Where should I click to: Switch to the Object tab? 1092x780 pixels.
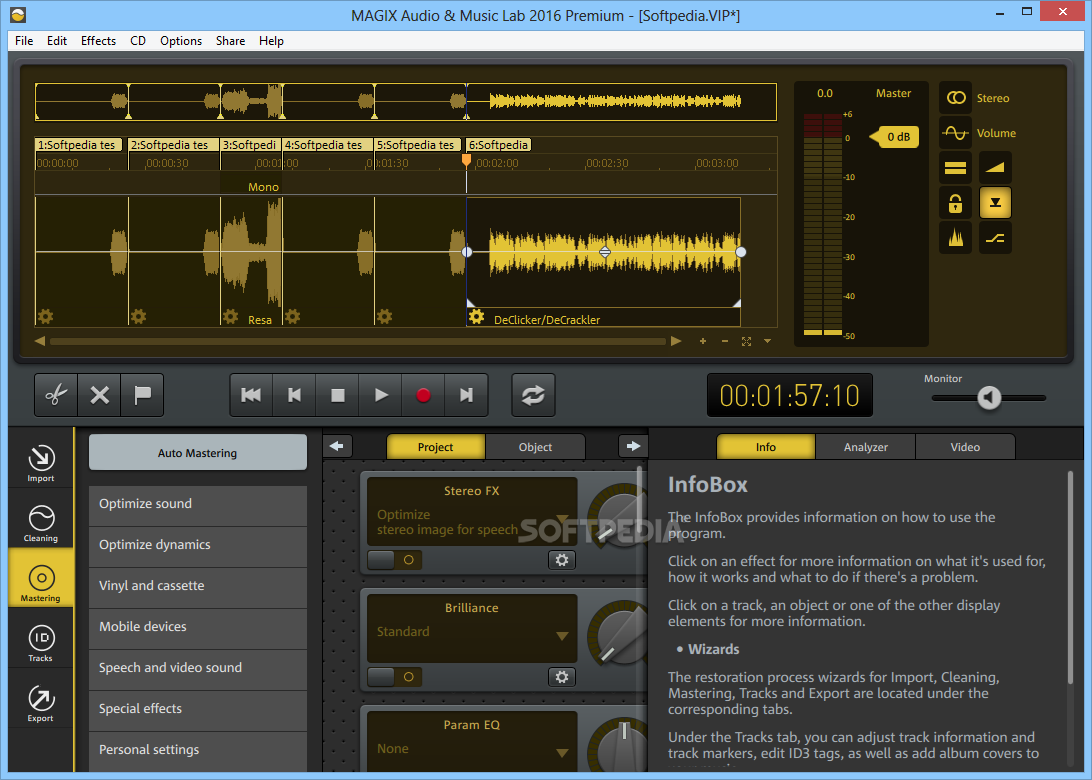535,447
